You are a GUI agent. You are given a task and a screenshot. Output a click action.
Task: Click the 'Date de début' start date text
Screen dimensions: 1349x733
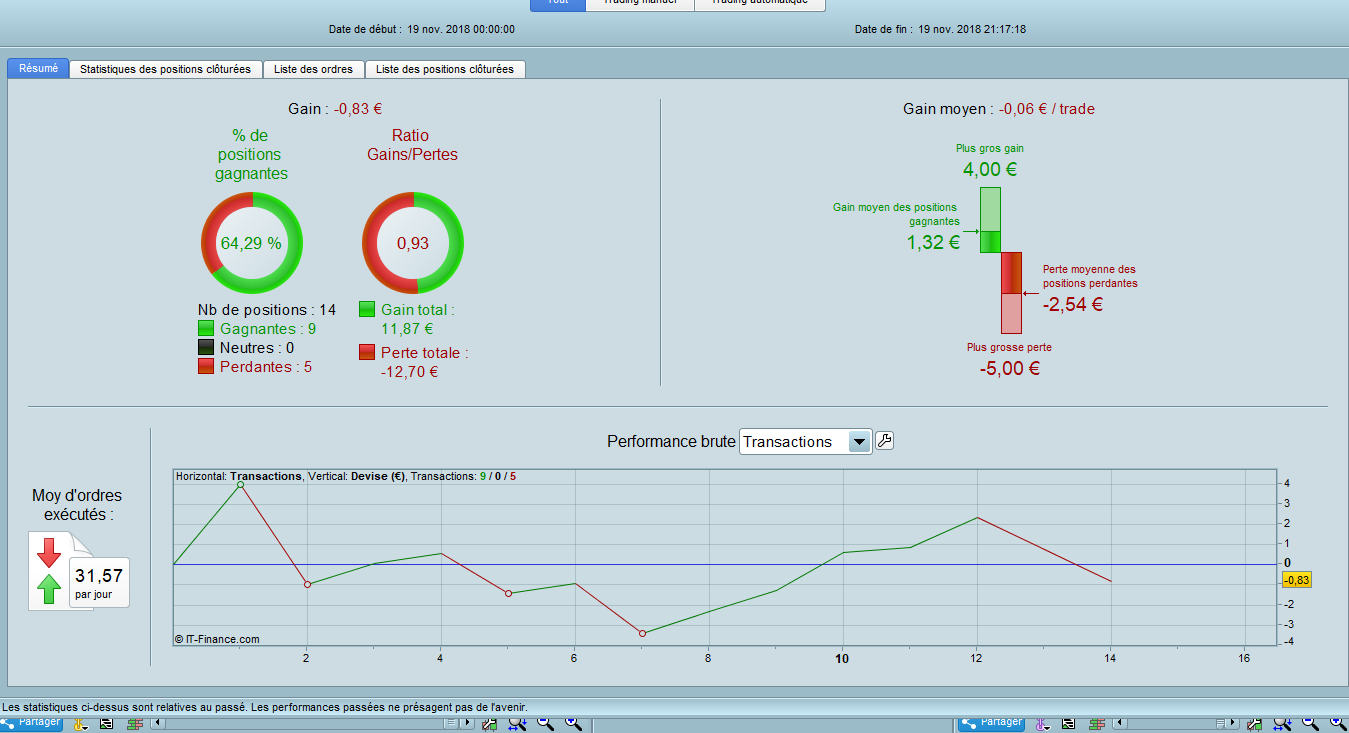(422, 29)
